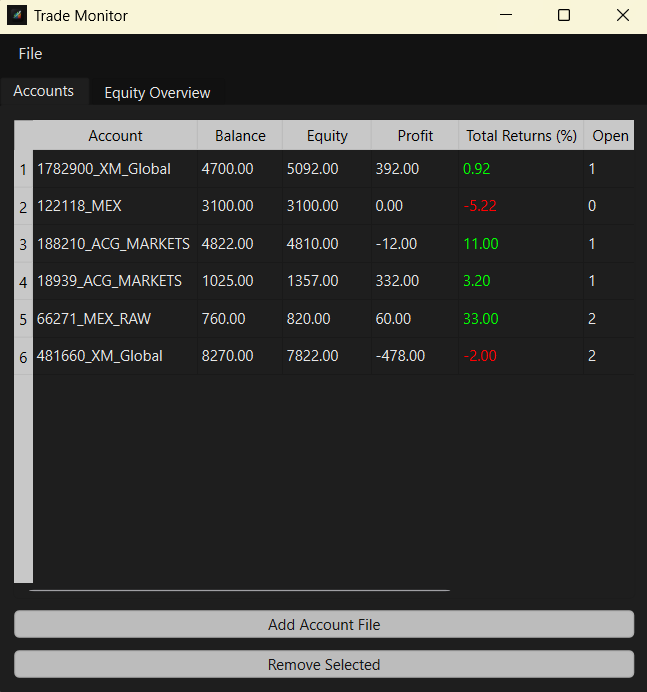Open the File menu
Screen dimensions: 647x692
pyautogui.click(x=30, y=54)
